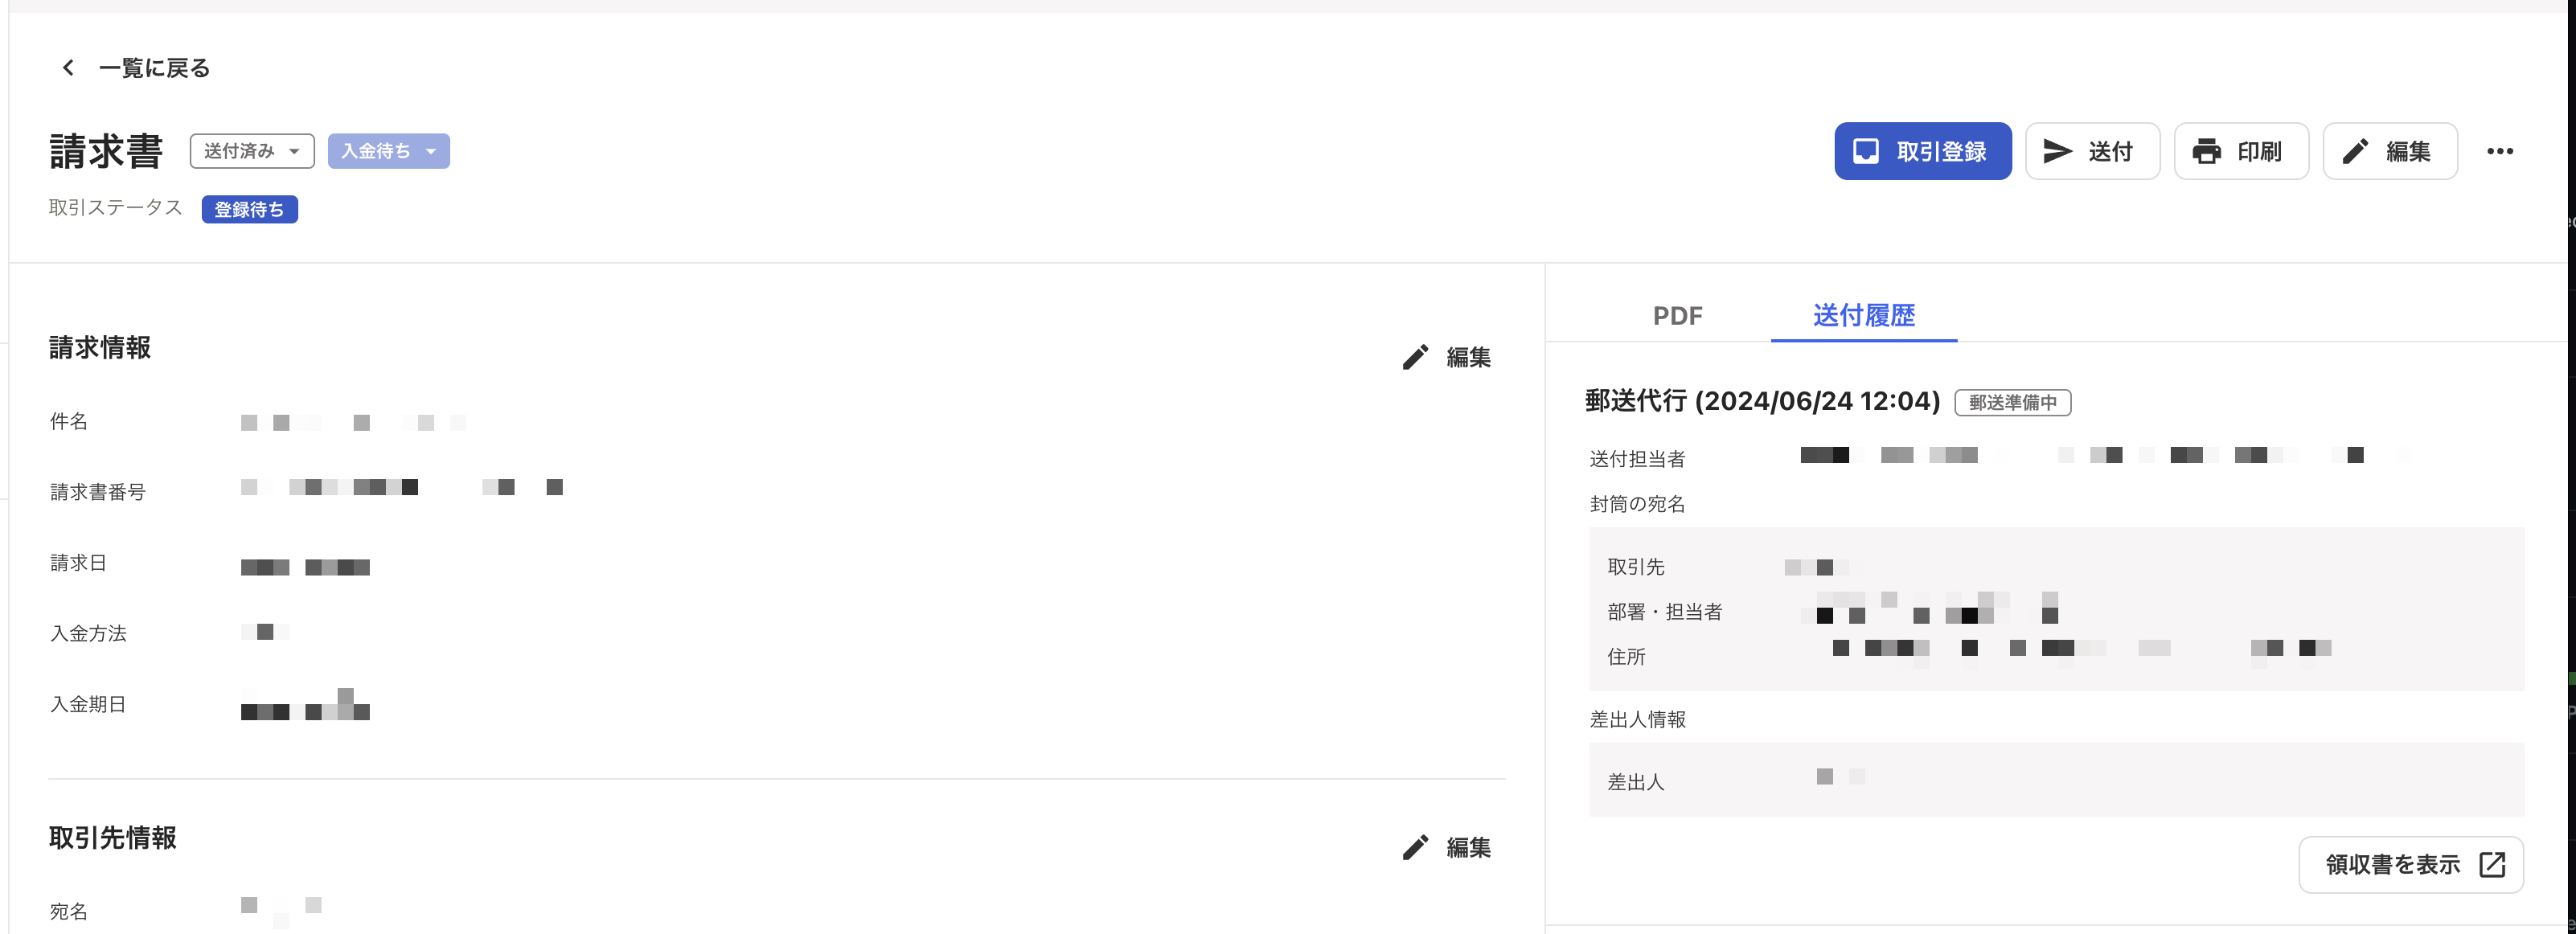Go back via 一覧に戻る link
The width and height of the screenshot is (2576, 934).
click(x=154, y=68)
